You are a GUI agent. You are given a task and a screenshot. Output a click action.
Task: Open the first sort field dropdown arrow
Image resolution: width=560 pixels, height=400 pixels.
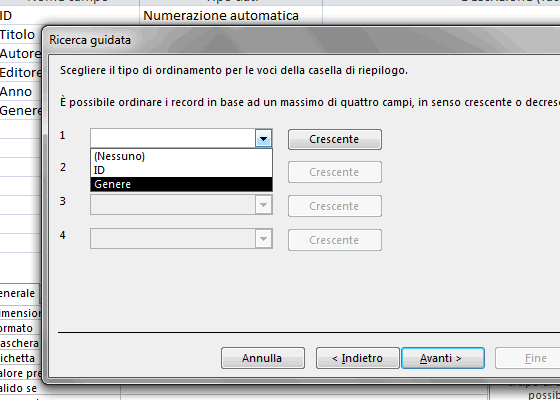tap(264, 139)
